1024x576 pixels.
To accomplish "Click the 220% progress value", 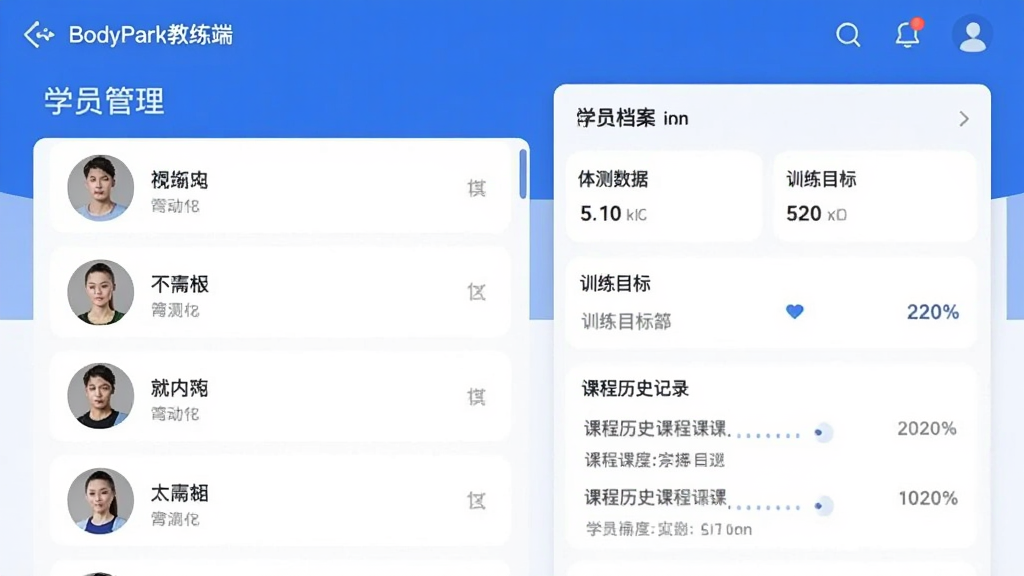I will (933, 312).
